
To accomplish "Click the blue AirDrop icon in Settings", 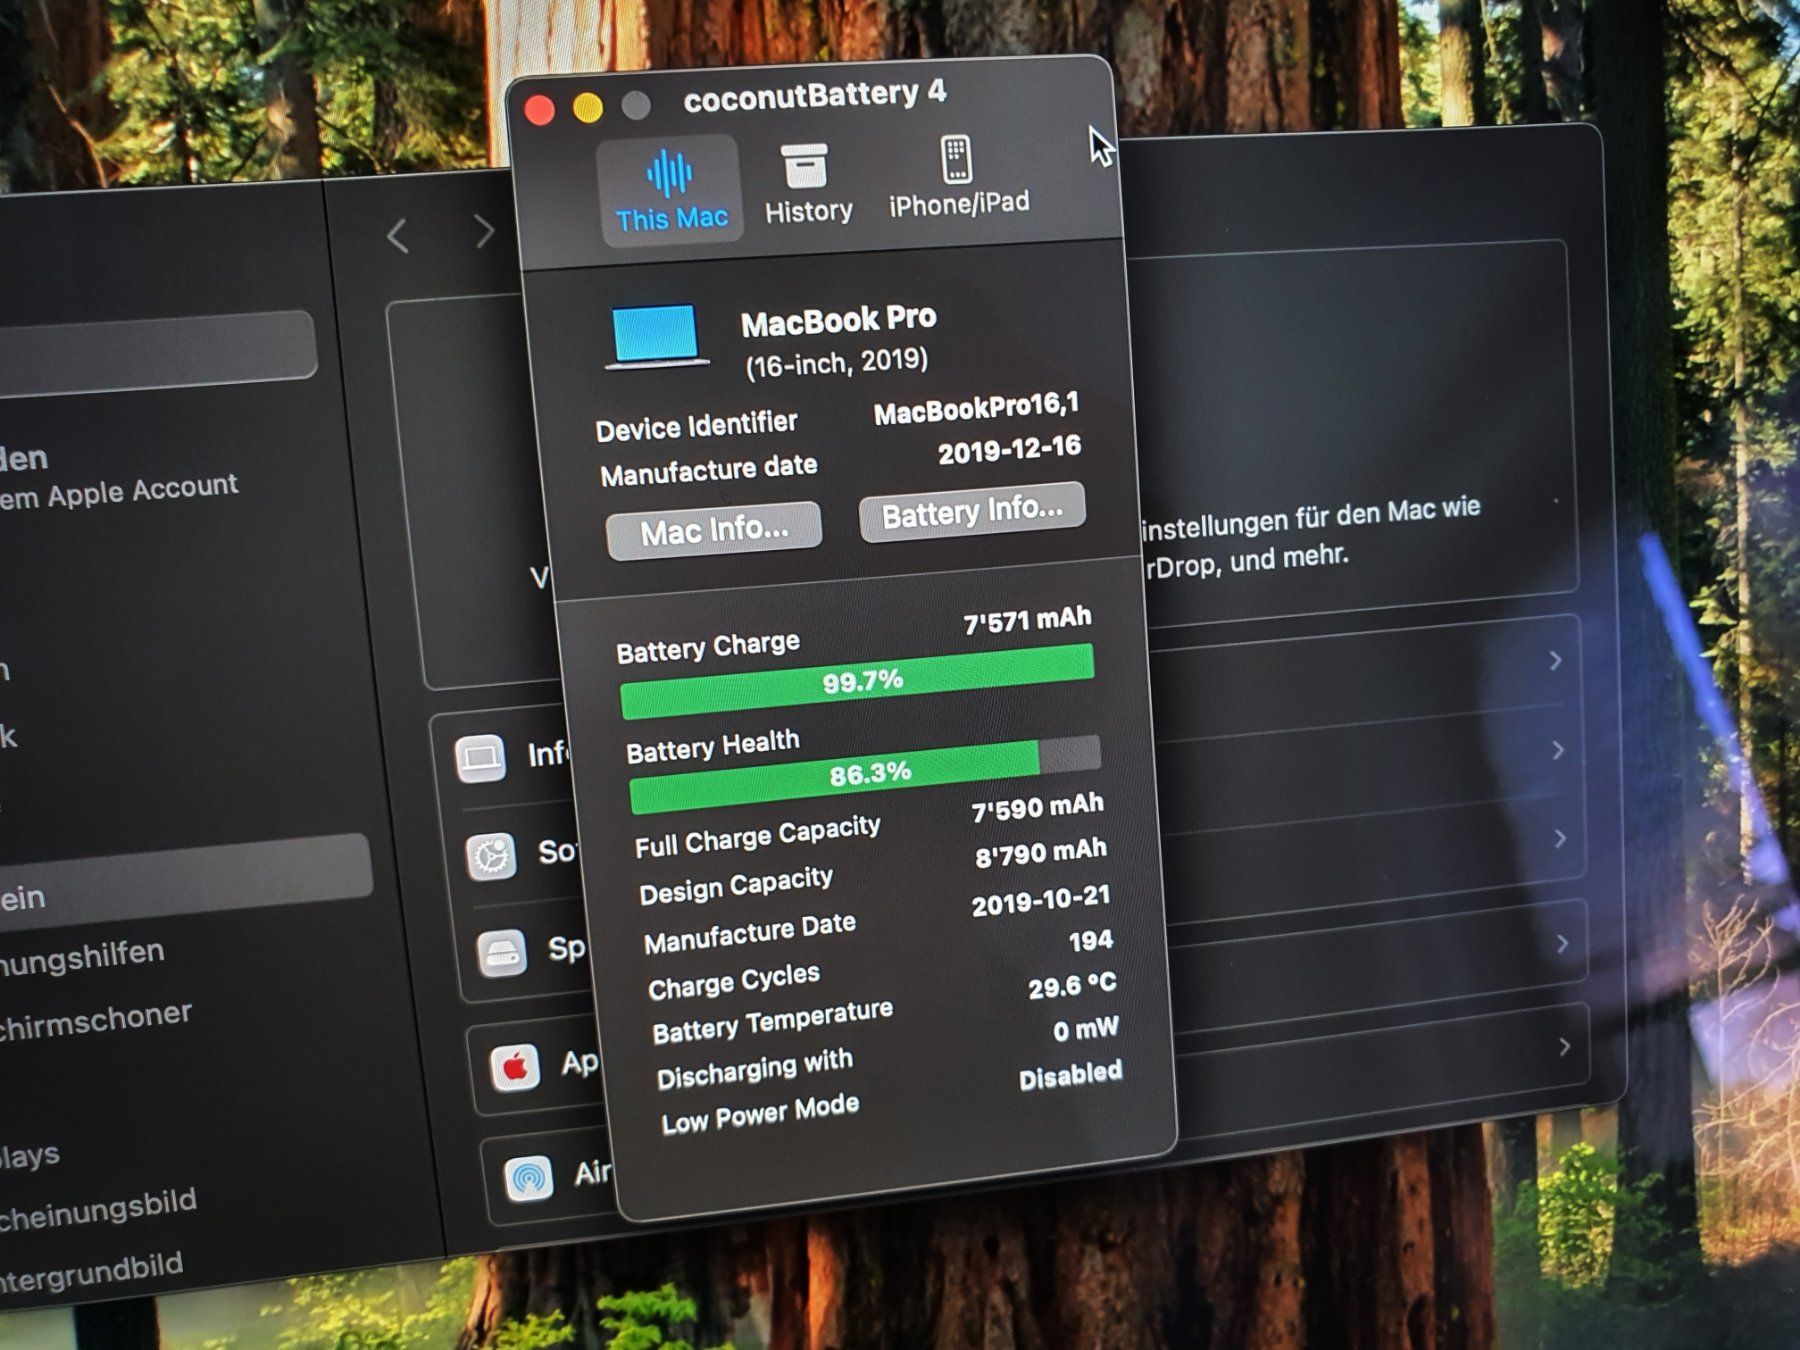I will (528, 1178).
